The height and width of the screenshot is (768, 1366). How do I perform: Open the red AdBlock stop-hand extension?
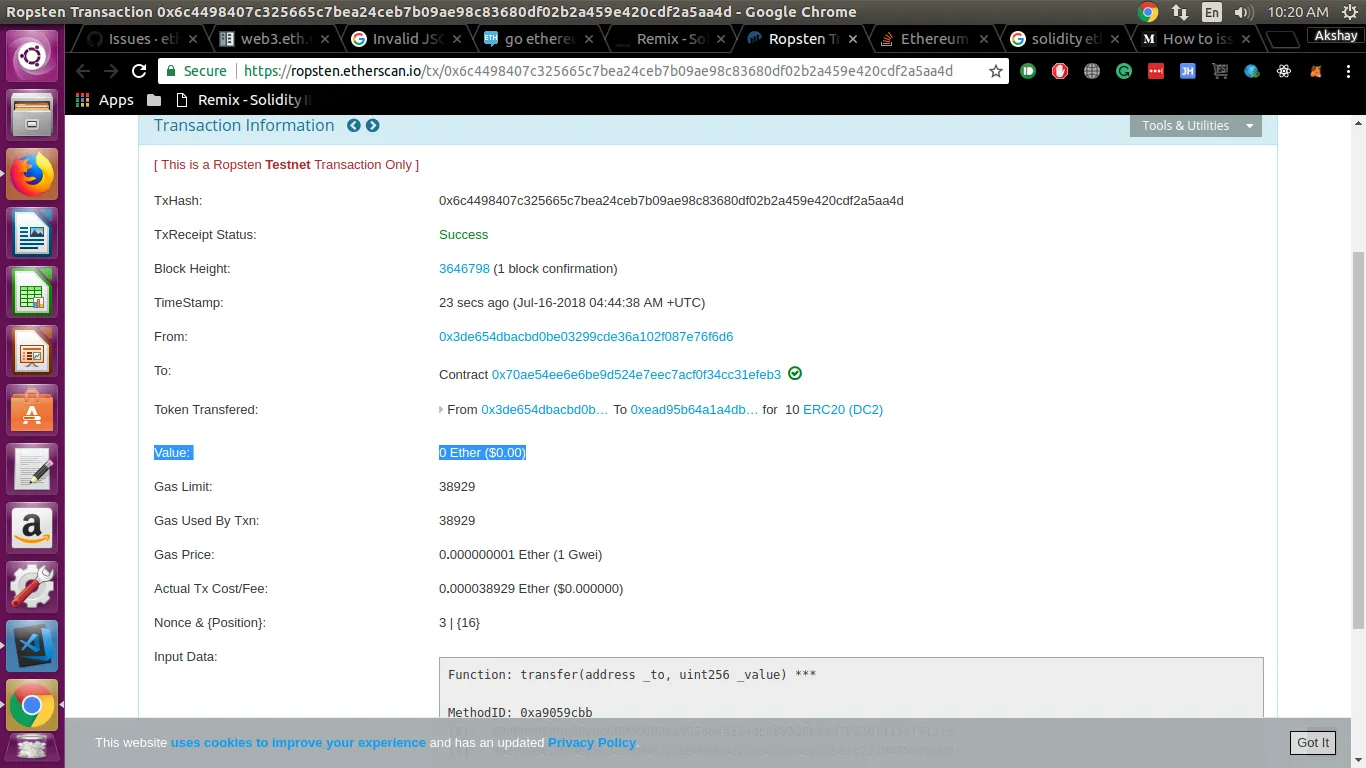(x=1060, y=72)
